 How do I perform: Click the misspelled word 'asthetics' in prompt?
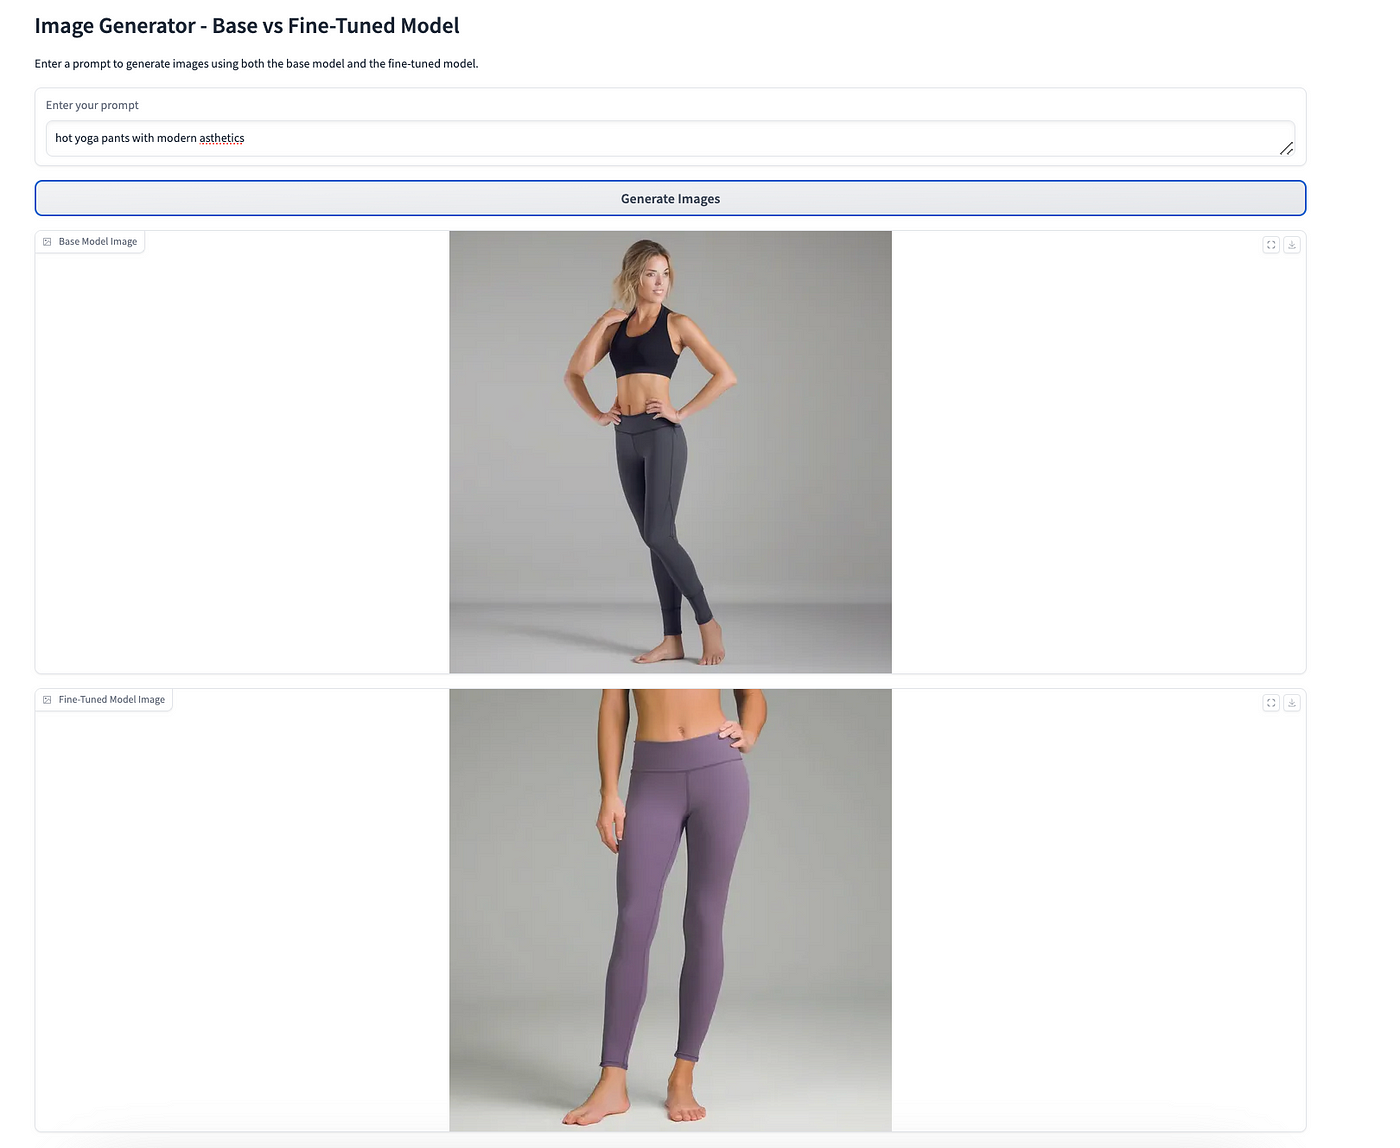pyautogui.click(x=222, y=138)
